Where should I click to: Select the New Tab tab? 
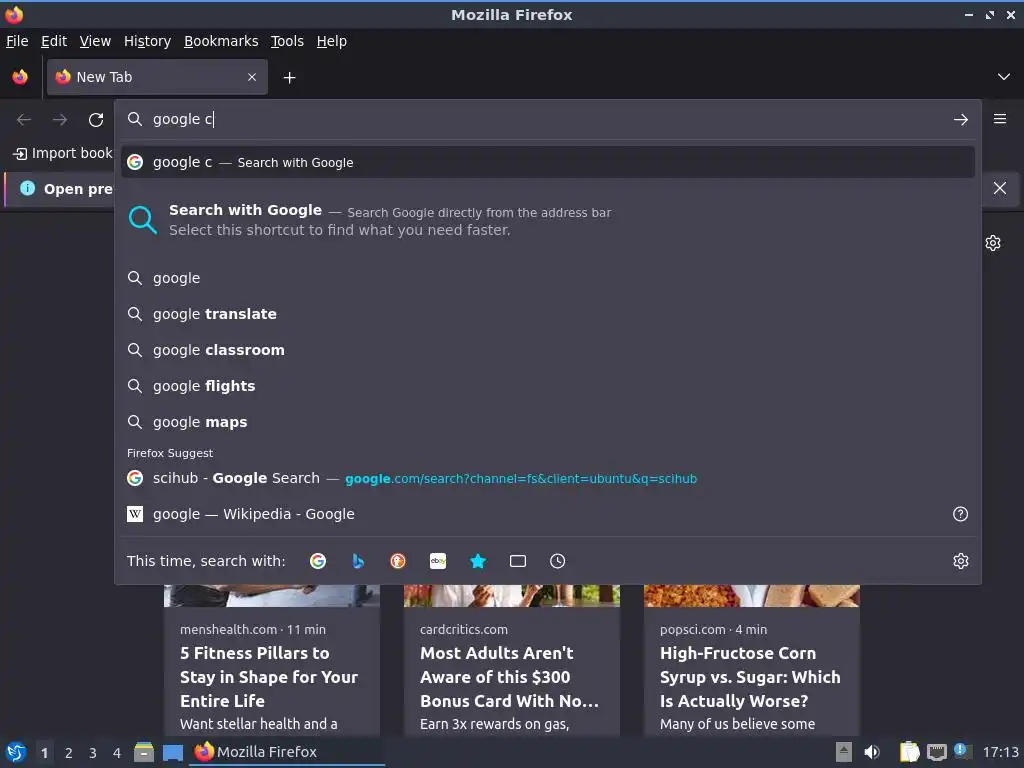point(157,77)
